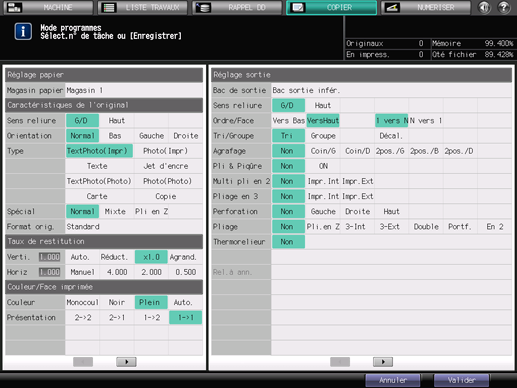Viewport: 517px width, 388px height.
Task: Open Magasin papier selection Magasin 1
Action: pyautogui.click(x=134, y=90)
